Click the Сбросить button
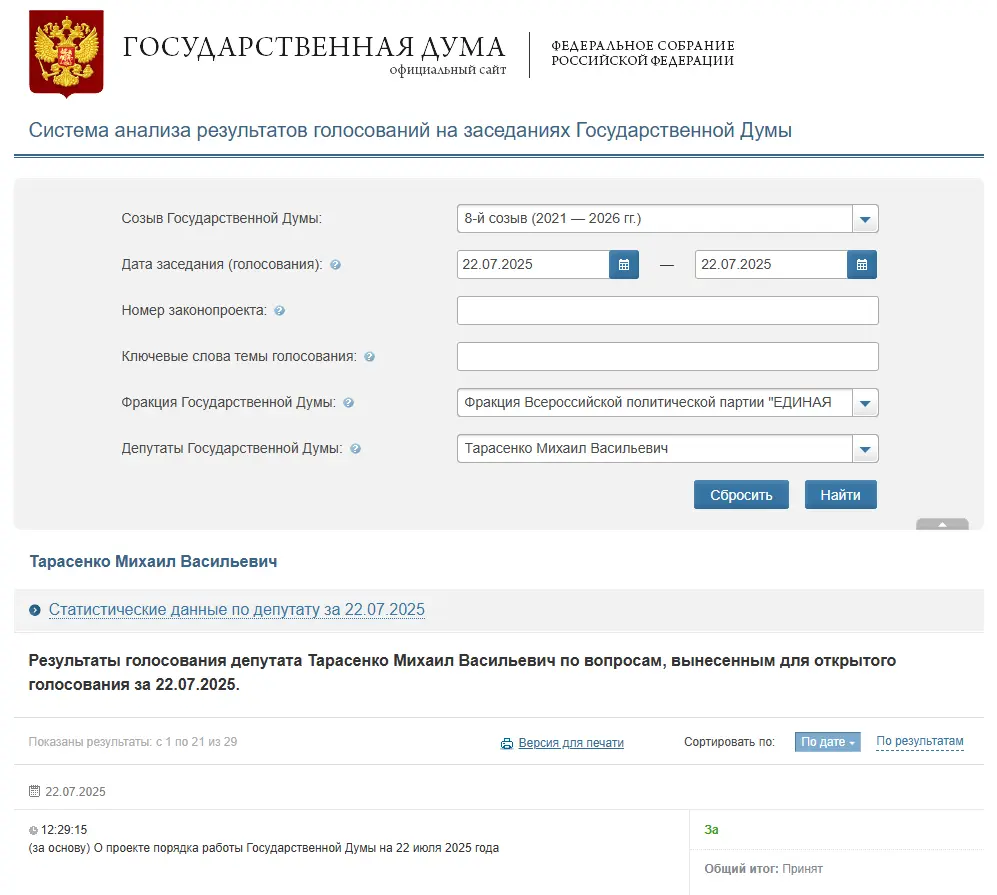 click(x=741, y=495)
